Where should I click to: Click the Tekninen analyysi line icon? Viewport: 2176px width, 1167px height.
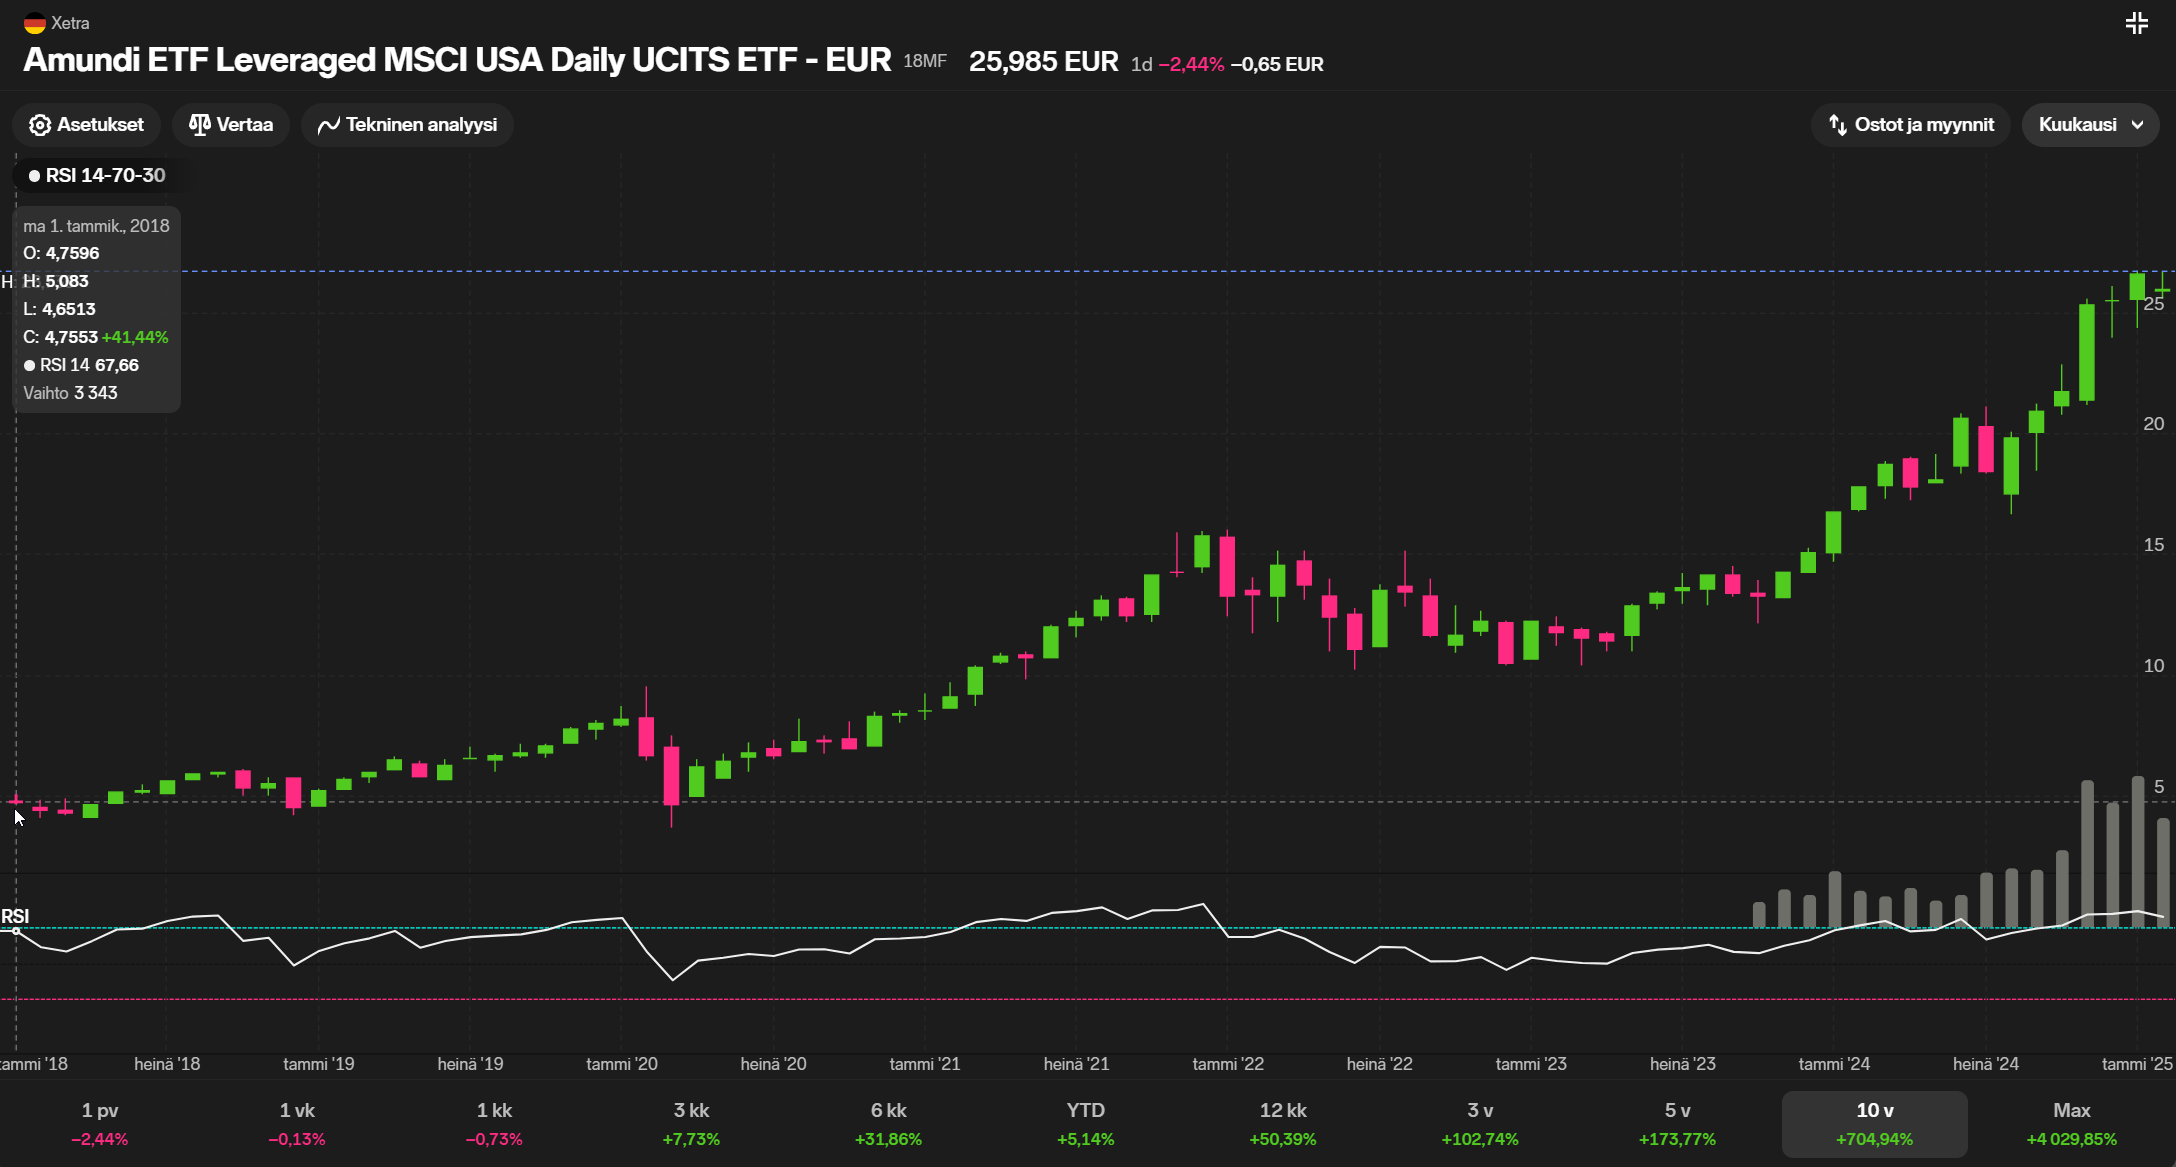point(328,125)
